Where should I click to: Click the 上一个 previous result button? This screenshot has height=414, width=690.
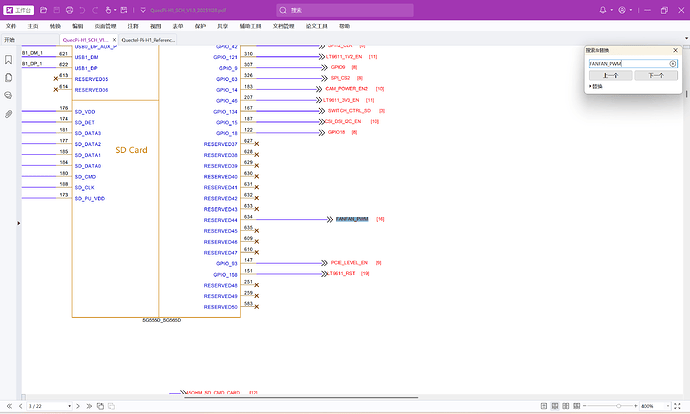coord(610,76)
